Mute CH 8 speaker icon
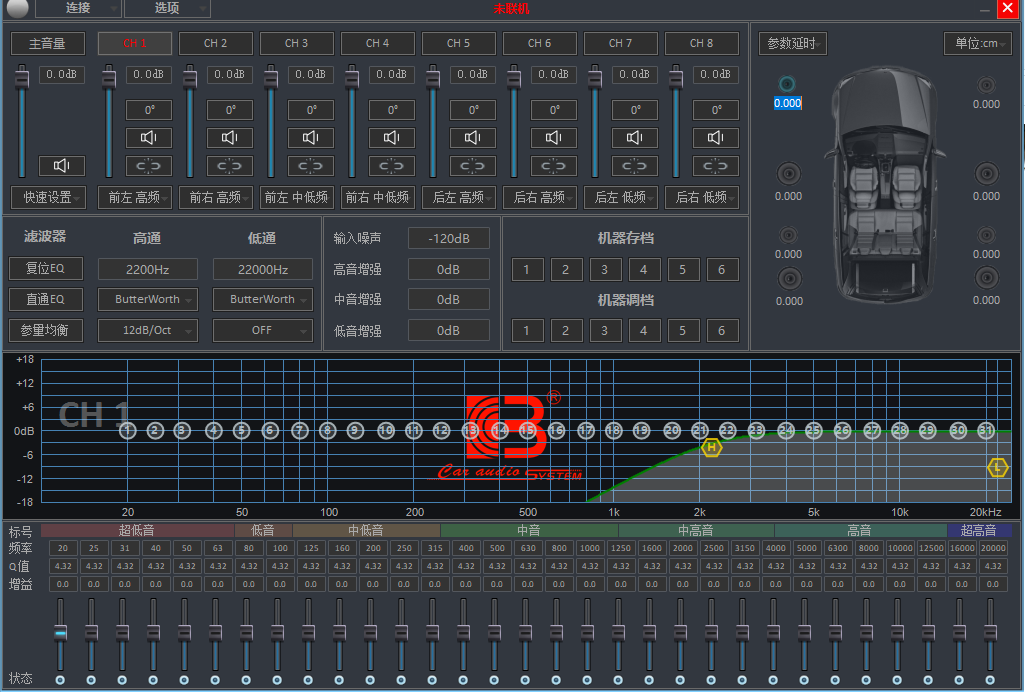Image resolution: width=1025 pixels, height=692 pixels. click(x=716, y=137)
